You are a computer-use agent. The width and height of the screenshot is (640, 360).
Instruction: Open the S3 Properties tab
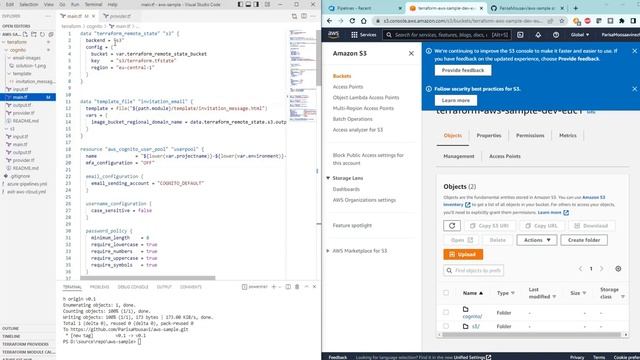coord(489,136)
